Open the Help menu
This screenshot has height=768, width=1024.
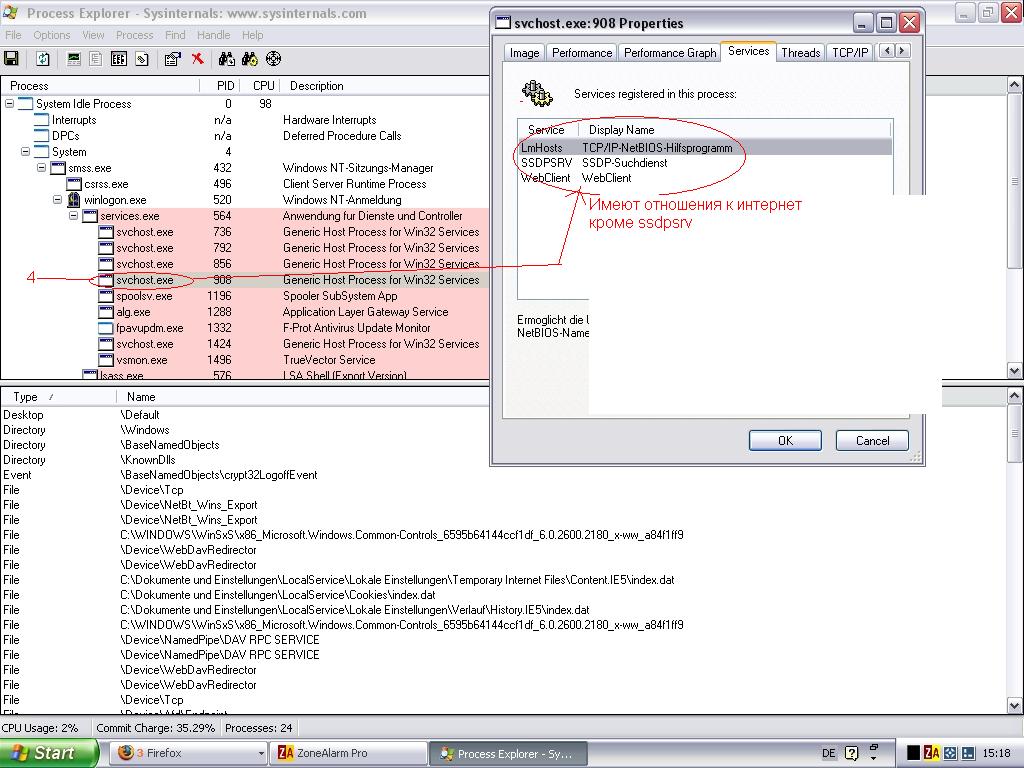coord(253,35)
